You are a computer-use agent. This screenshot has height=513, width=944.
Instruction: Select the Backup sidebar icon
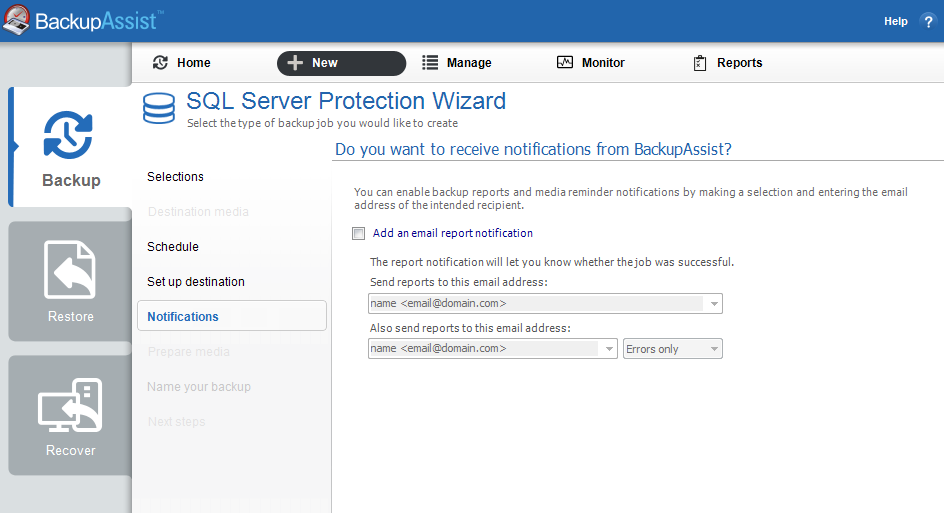[68, 135]
